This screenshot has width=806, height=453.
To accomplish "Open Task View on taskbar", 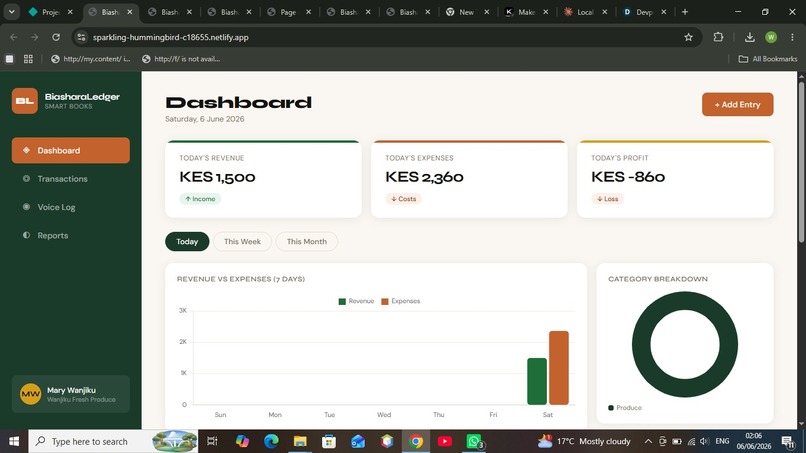I will (x=212, y=441).
